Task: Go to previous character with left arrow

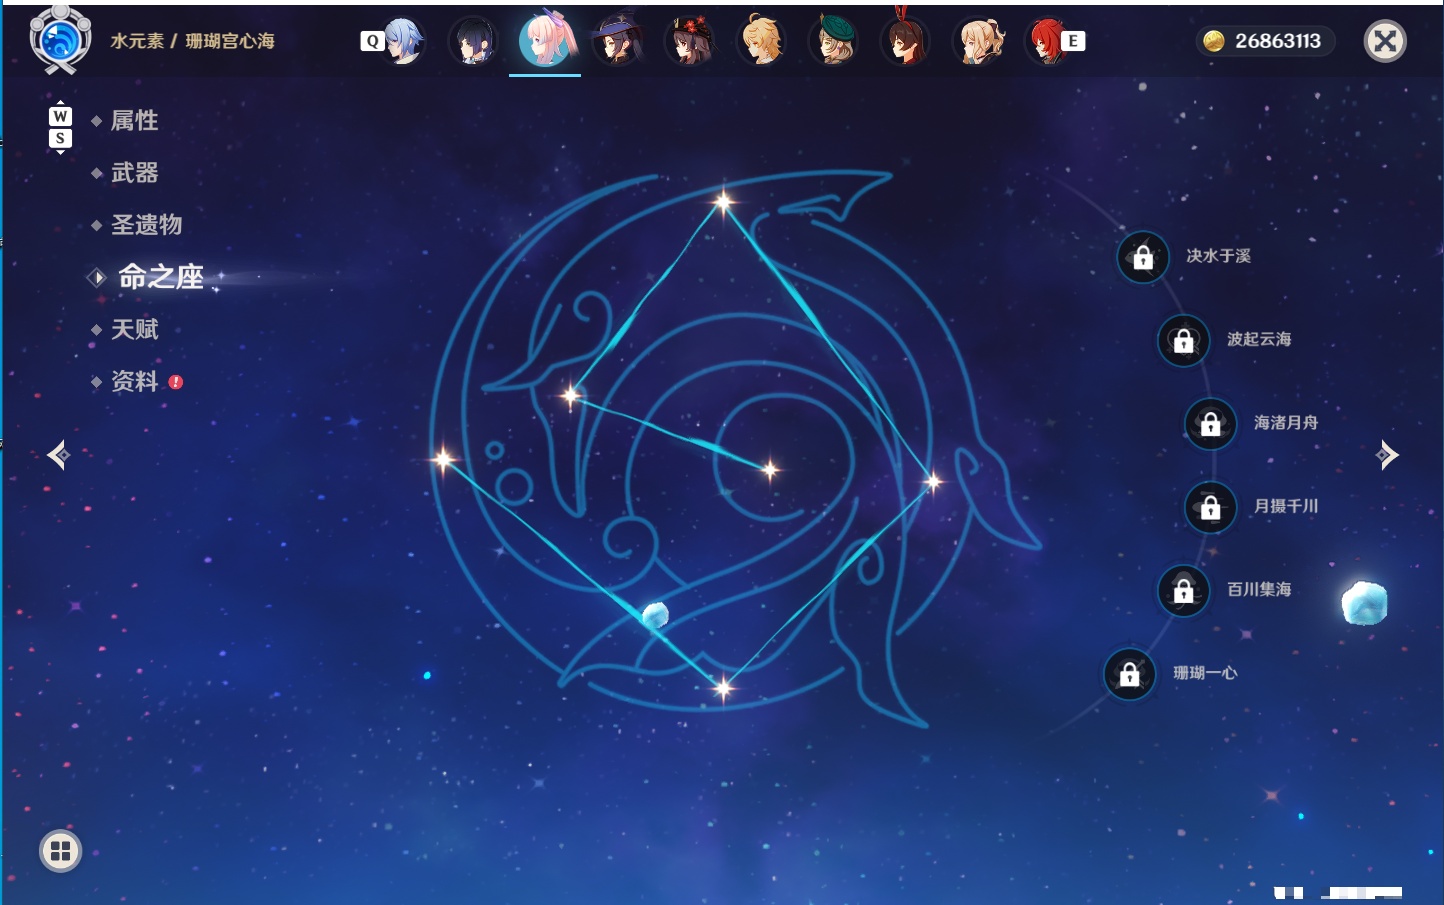Action: 58,455
